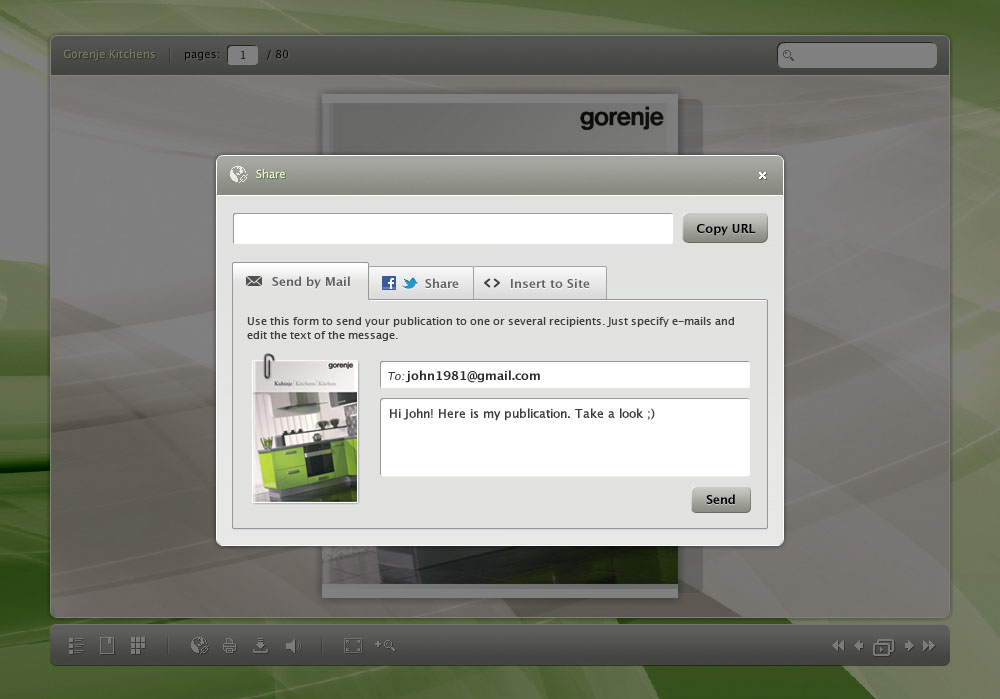The height and width of the screenshot is (699, 1000).
Task: Select the page number input field
Action: (242, 54)
